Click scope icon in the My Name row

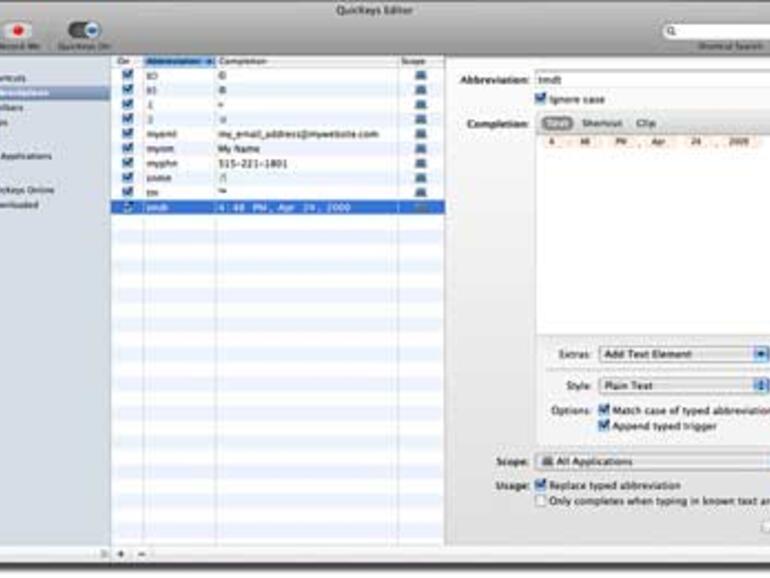pyautogui.click(x=420, y=148)
